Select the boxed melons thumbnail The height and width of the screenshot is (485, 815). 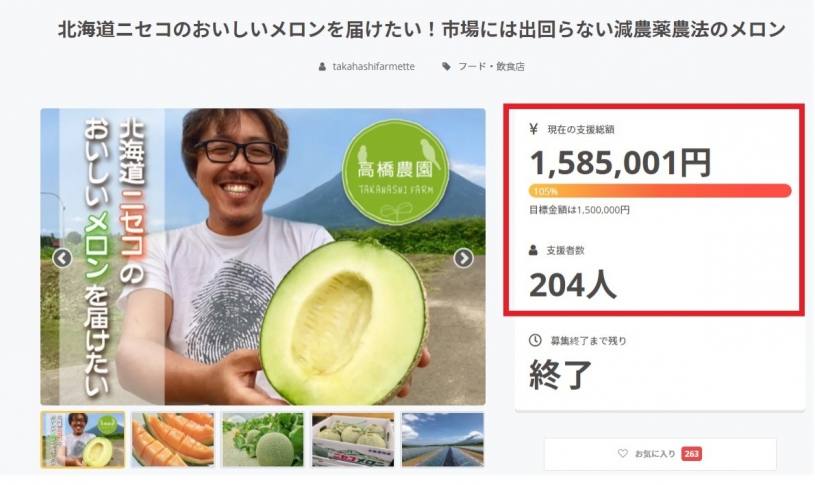(353, 440)
